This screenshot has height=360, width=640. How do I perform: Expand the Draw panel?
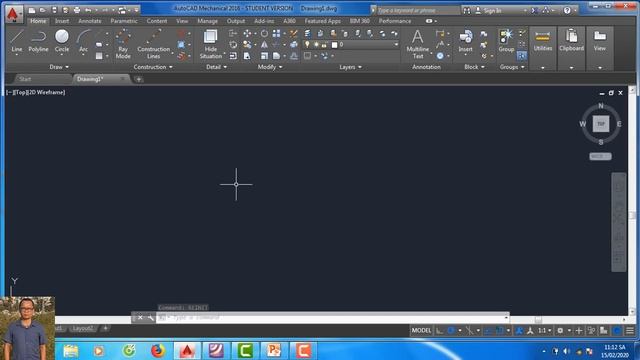point(60,67)
